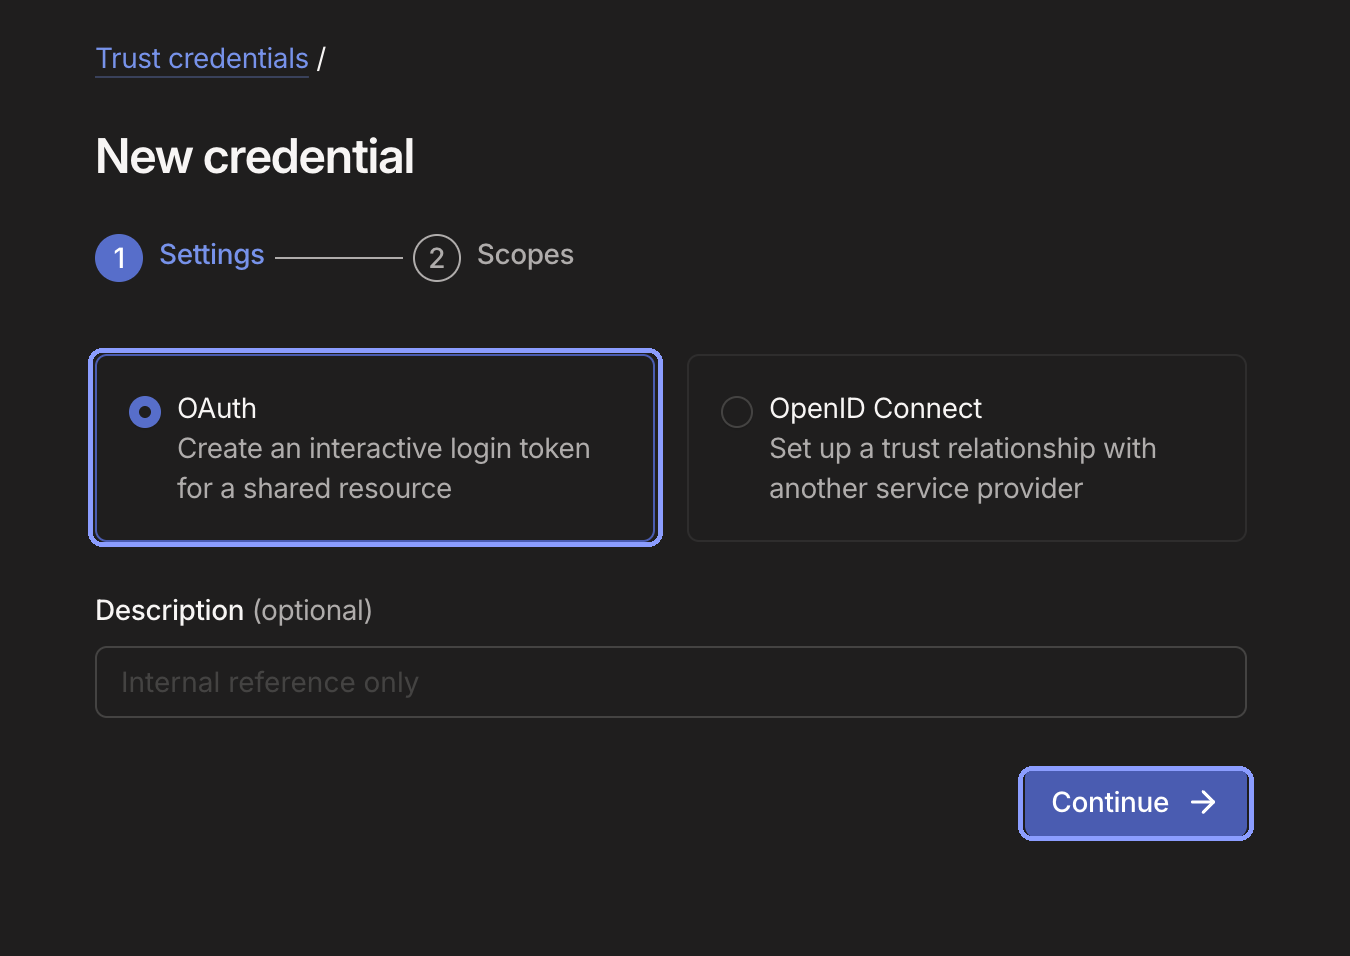Click the step 1 circle icon
This screenshot has width=1350, height=956.
click(119, 258)
